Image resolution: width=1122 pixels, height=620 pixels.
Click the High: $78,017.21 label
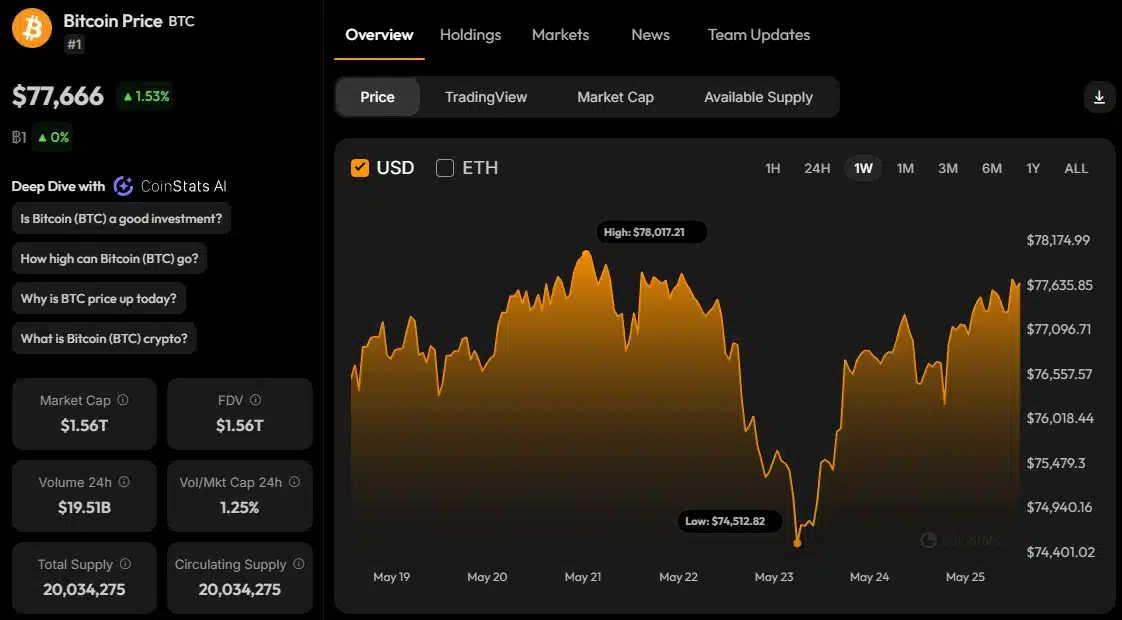tap(651, 232)
